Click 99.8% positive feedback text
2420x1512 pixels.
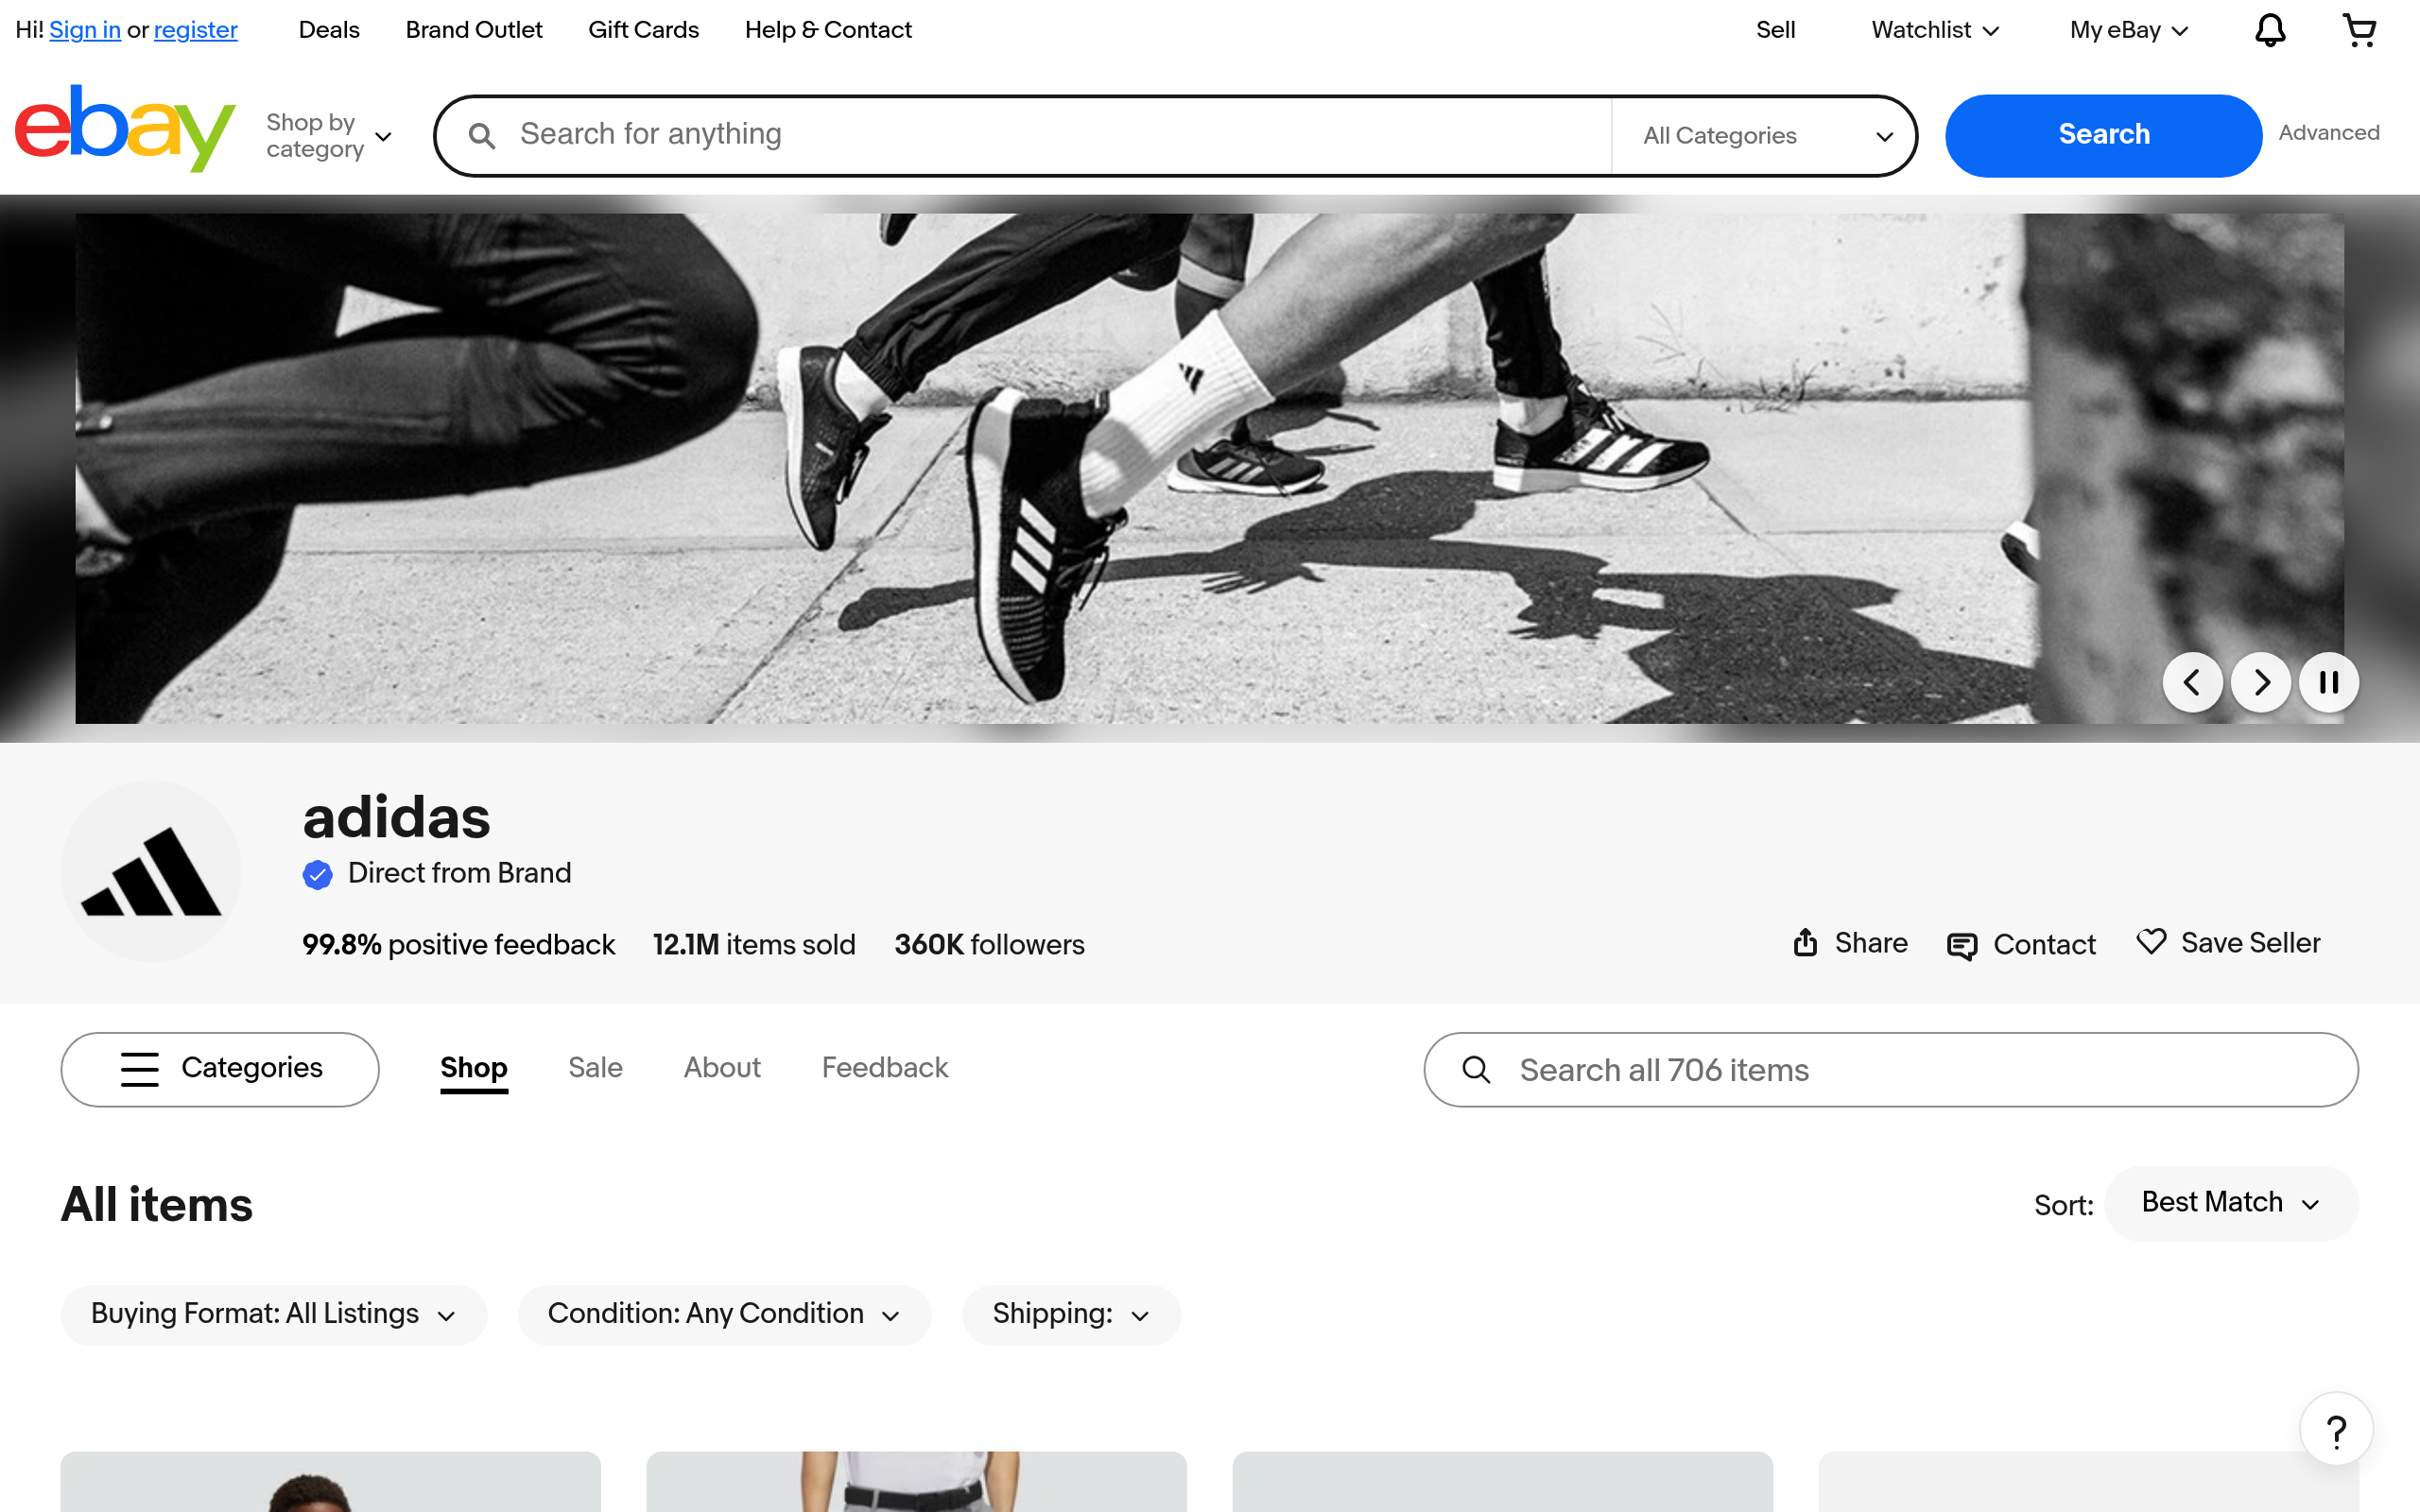click(459, 945)
